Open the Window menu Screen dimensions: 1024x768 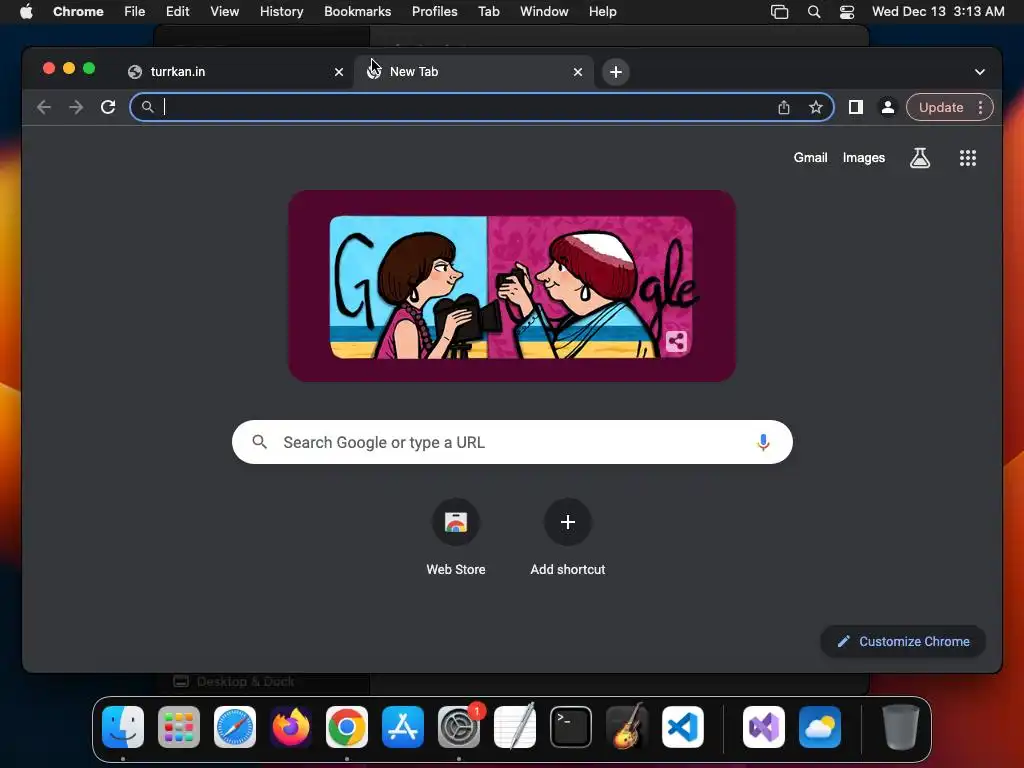tap(544, 12)
